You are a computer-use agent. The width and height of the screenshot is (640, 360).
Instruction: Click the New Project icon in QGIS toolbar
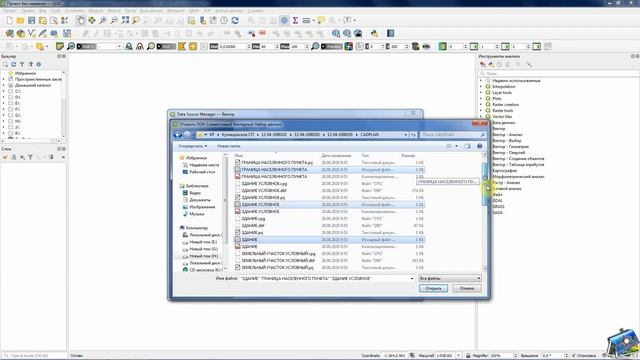pyautogui.click(x=9, y=20)
